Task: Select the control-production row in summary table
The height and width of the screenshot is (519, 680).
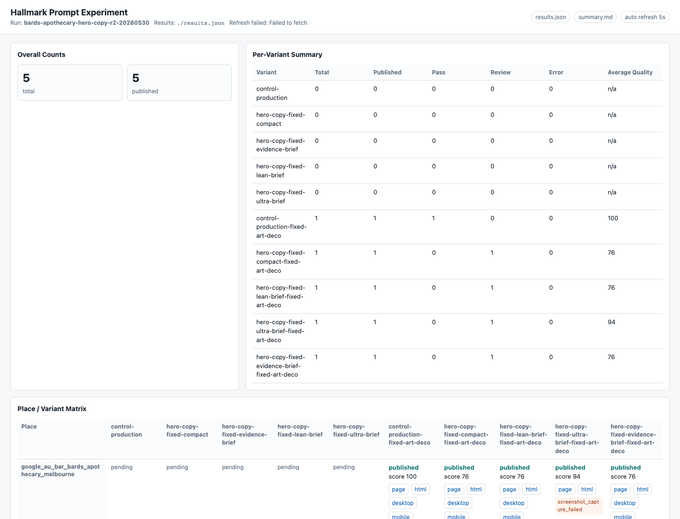Action: (458, 93)
